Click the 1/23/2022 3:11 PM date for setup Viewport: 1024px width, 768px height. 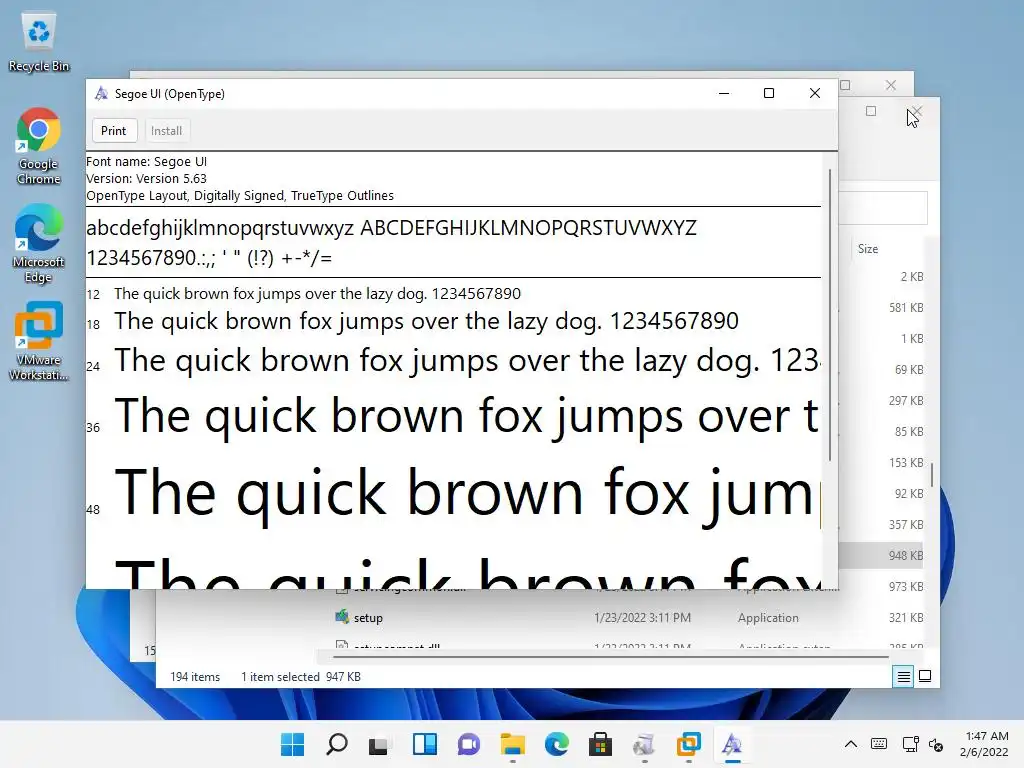tap(642, 618)
